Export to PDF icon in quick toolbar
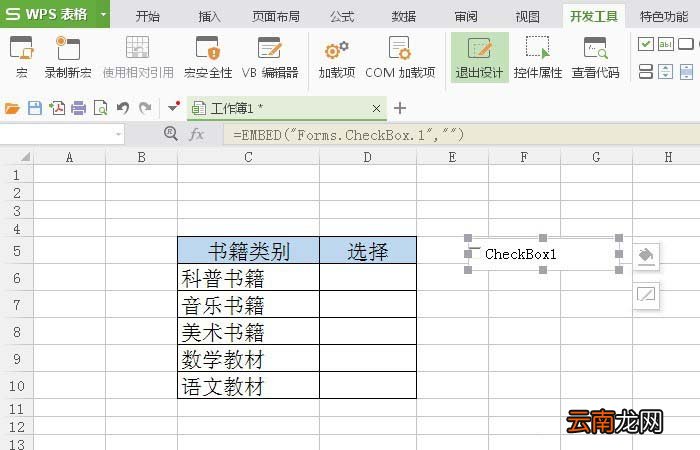This screenshot has height=450, width=700. point(57,108)
